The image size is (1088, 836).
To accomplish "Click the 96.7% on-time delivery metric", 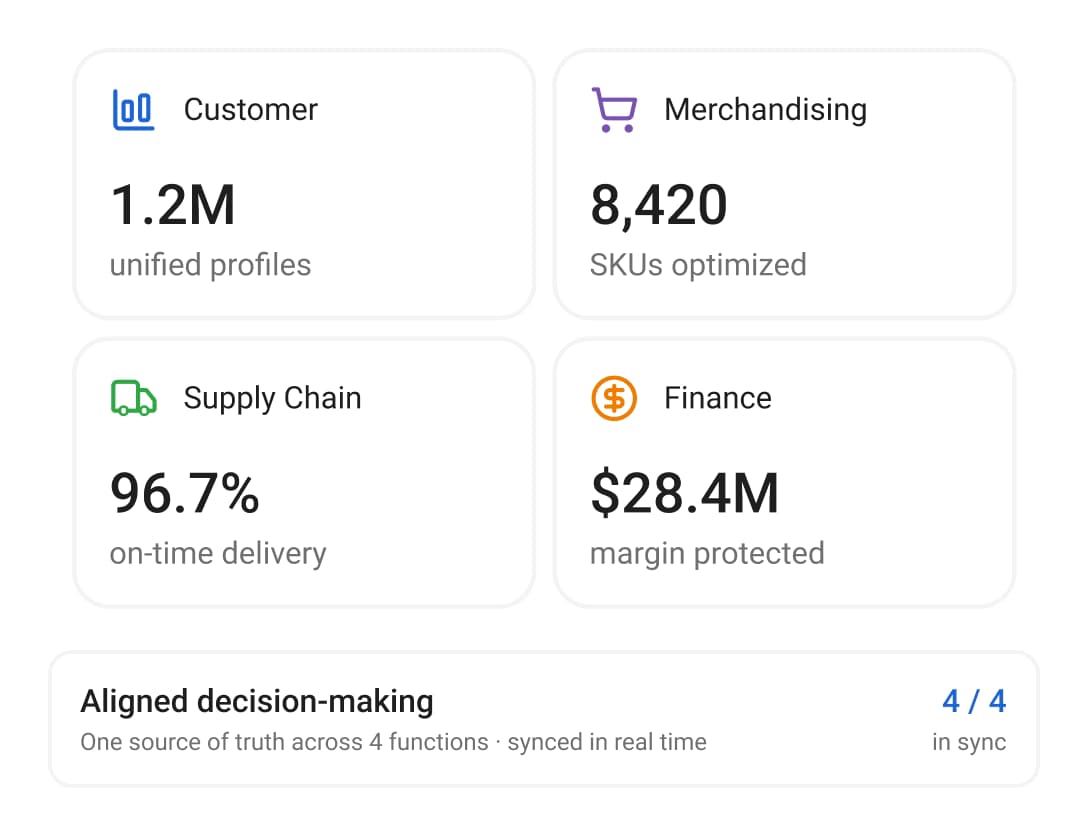I will (x=185, y=493).
